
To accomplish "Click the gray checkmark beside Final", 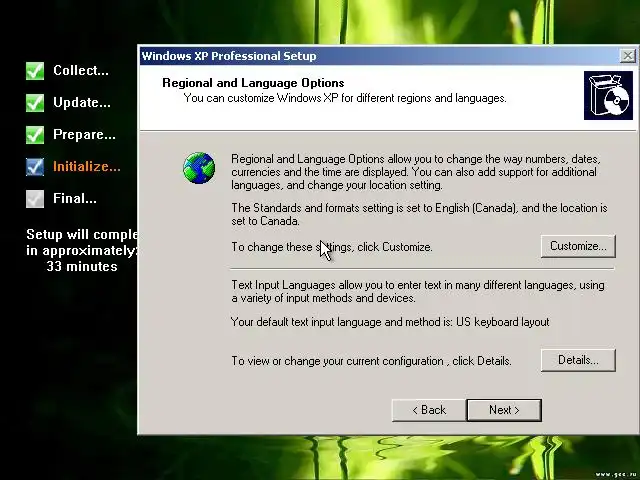I will pyautogui.click(x=35, y=199).
